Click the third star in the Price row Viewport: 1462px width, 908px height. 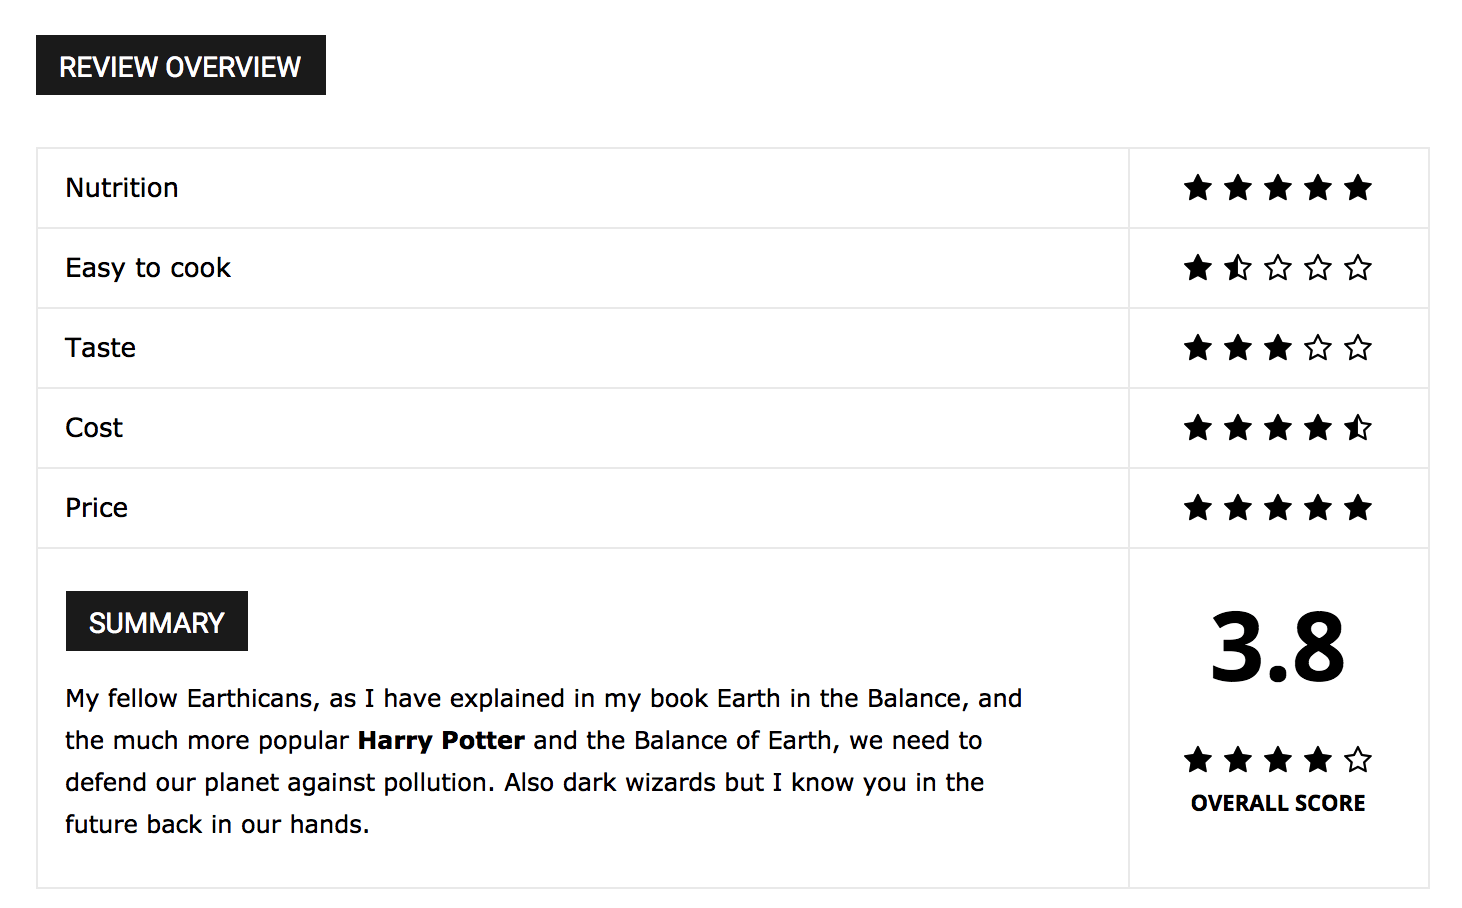click(x=1278, y=508)
